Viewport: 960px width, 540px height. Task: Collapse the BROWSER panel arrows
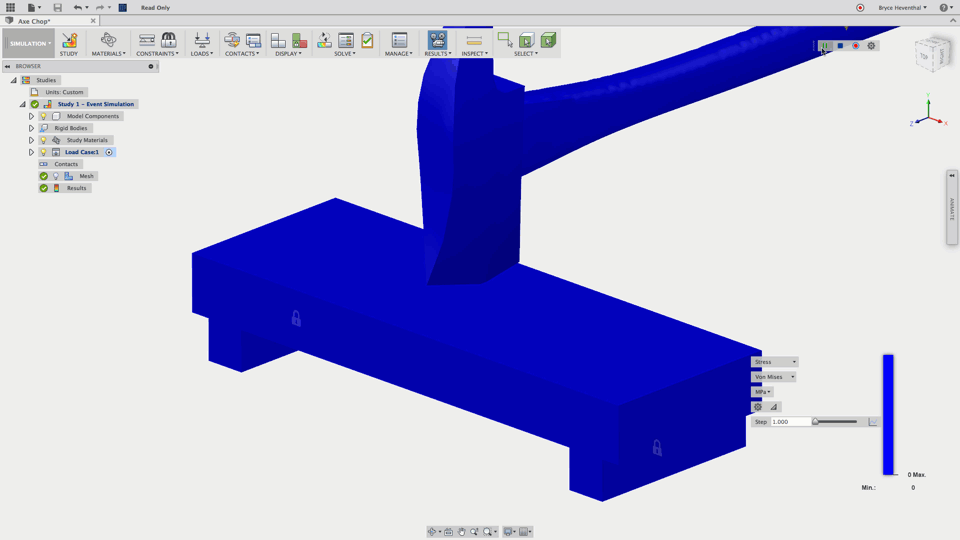[x=7, y=66]
